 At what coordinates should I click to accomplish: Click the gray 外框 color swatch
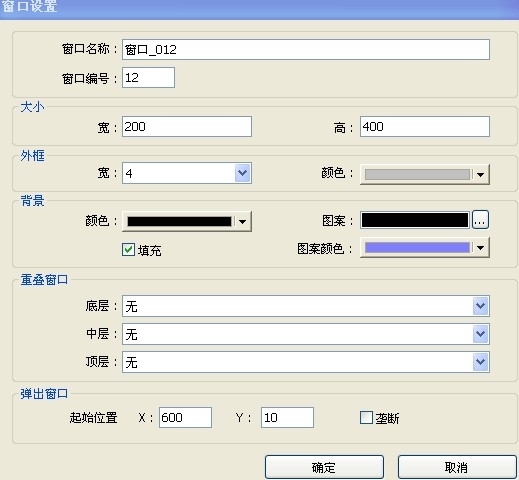pos(417,174)
